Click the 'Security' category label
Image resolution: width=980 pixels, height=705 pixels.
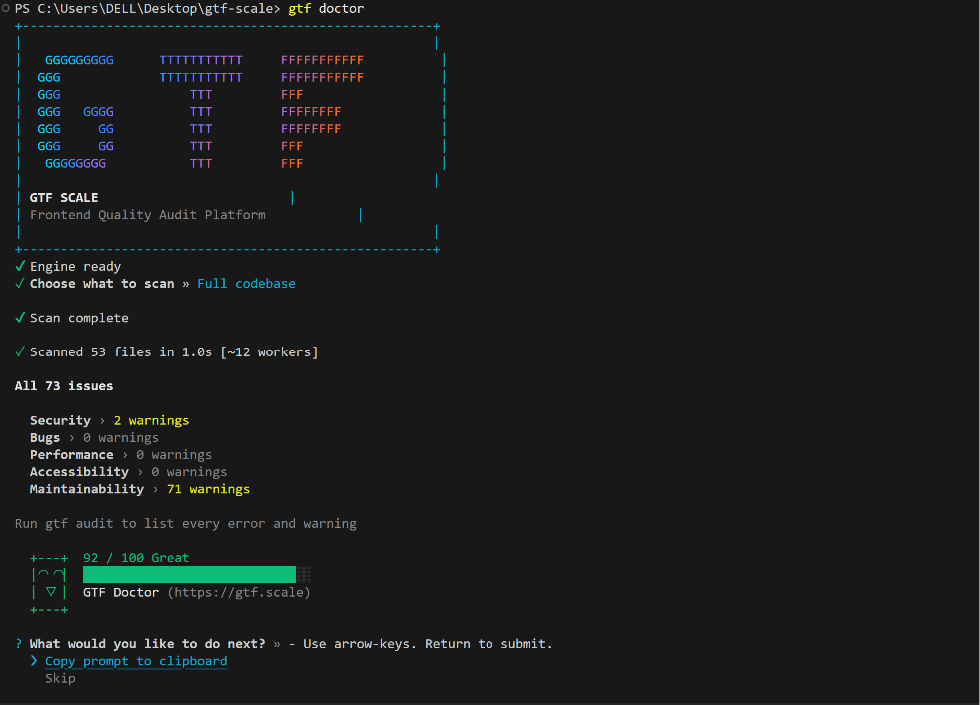pyautogui.click(x=60, y=420)
